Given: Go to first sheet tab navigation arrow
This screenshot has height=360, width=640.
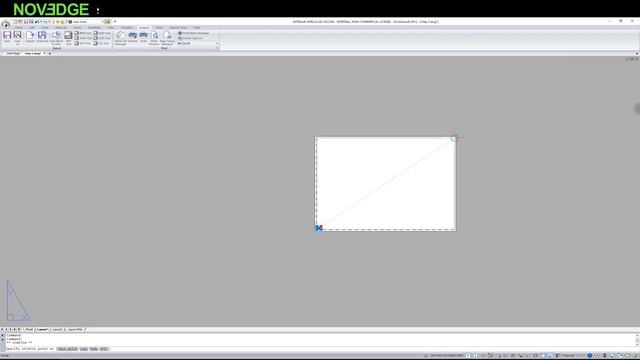Looking at the screenshot, I should [2, 329].
